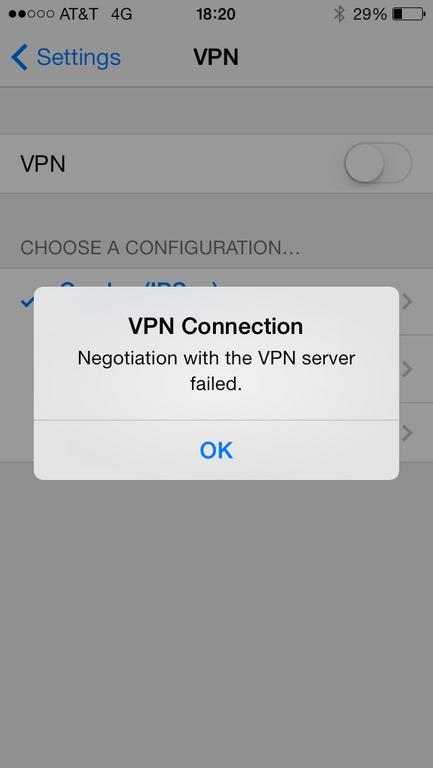Toggle the VPN switch
Viewport: 433px width, 768px height.
378,163
